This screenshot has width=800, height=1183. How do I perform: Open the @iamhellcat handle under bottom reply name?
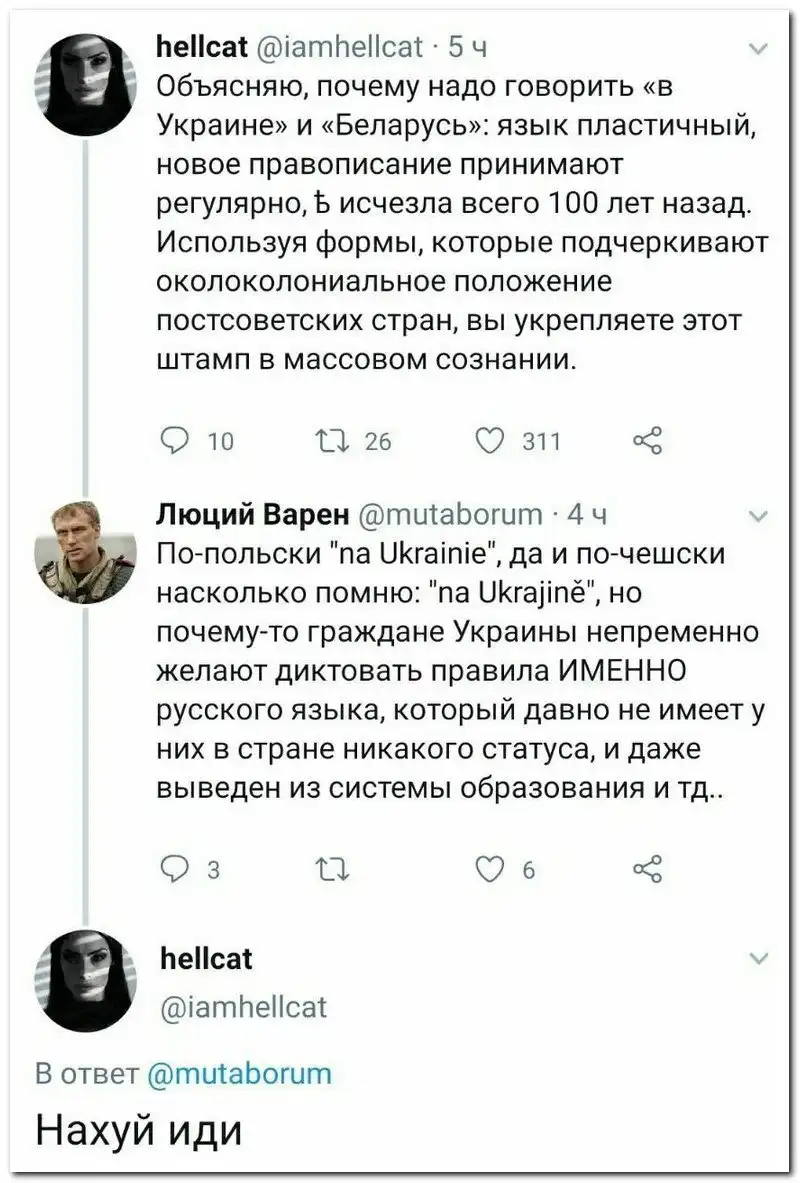(x=242, y=1005)
